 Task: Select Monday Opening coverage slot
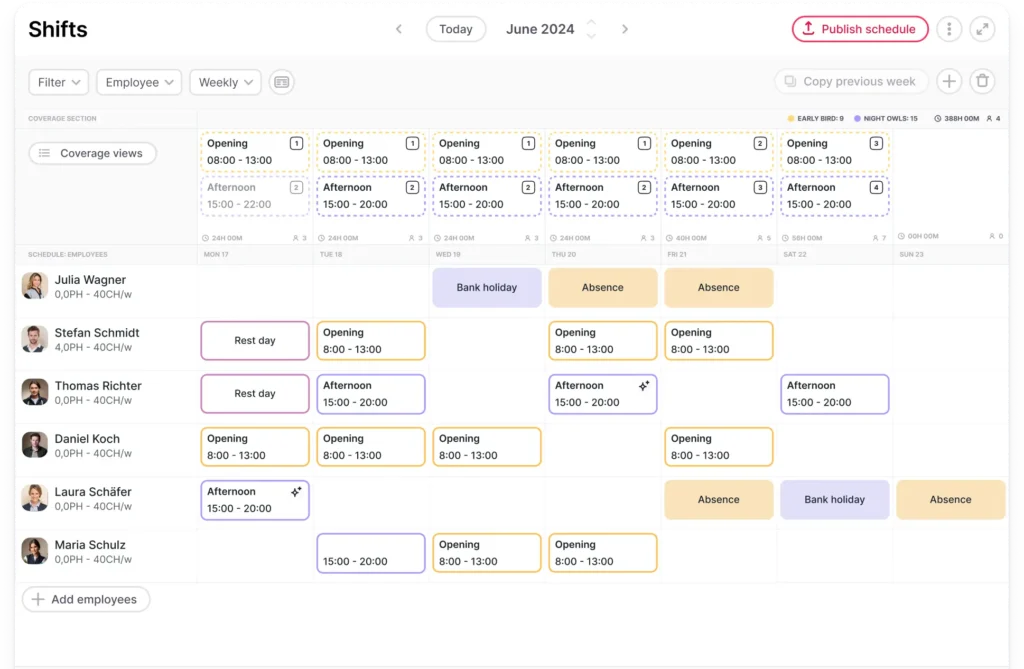(255, 152)
